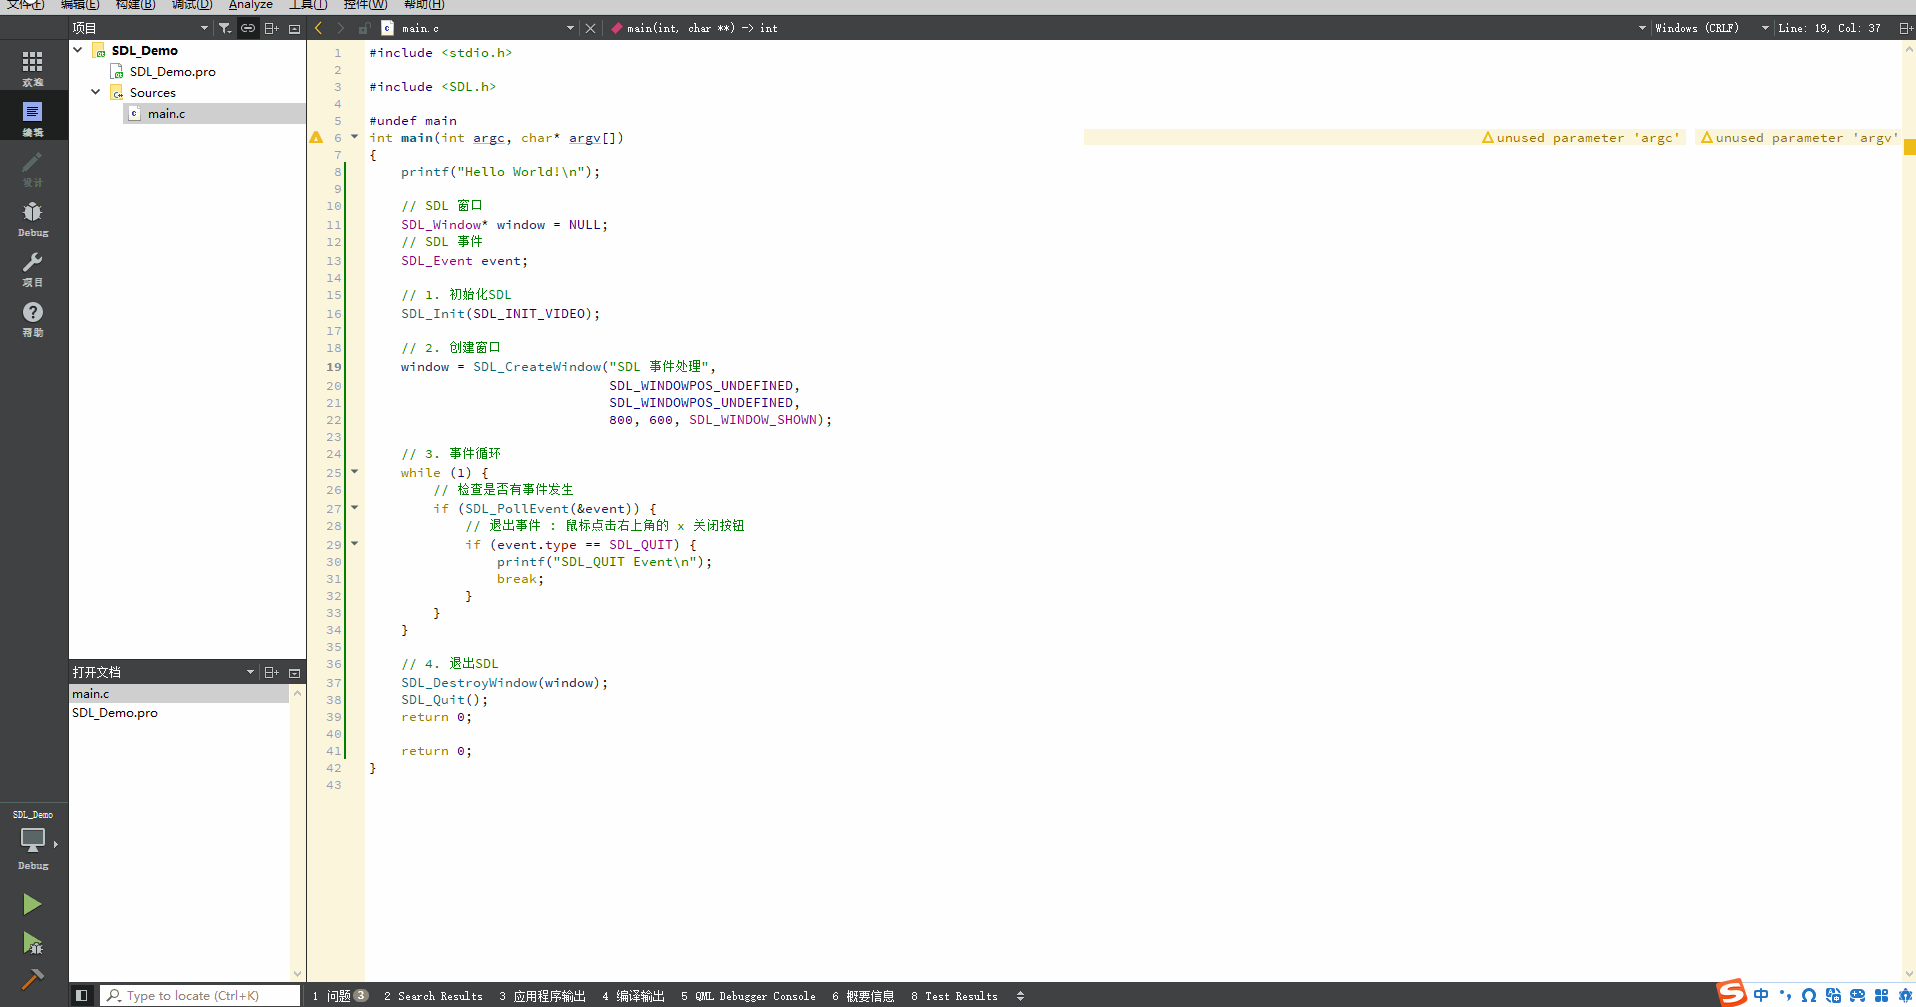Open the 帮助 (Help) mode

[x=33, y=318]
